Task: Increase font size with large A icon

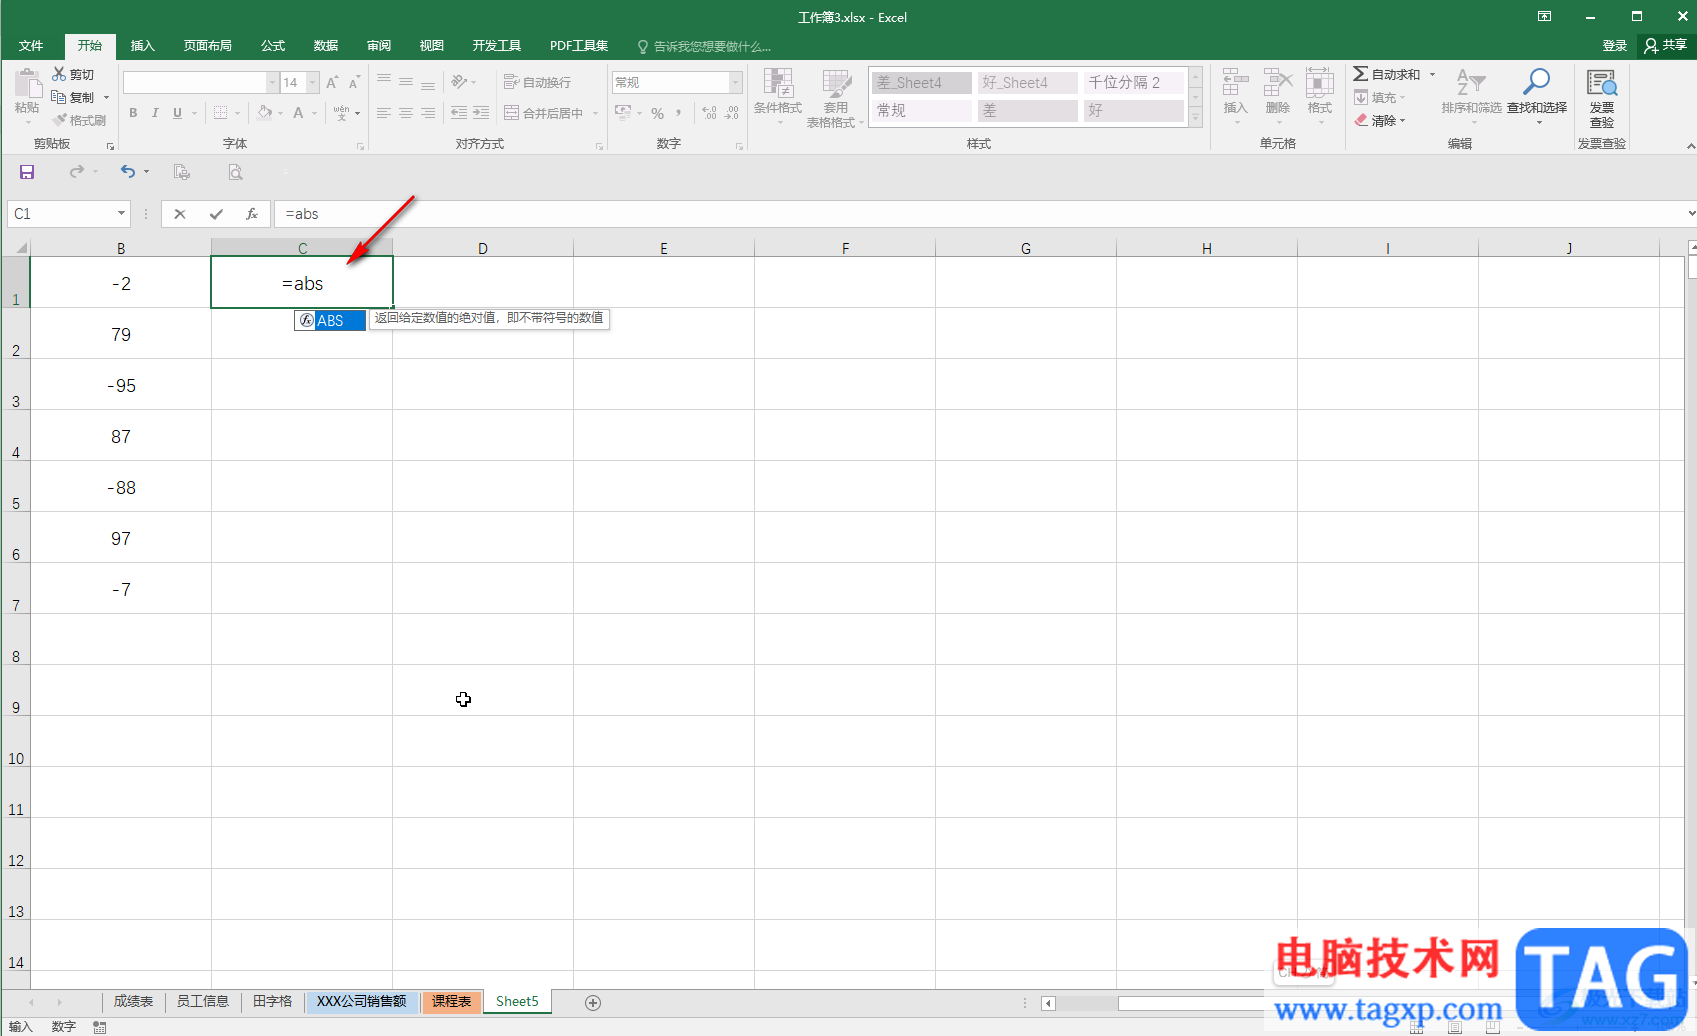Action: tap(332, 82)
